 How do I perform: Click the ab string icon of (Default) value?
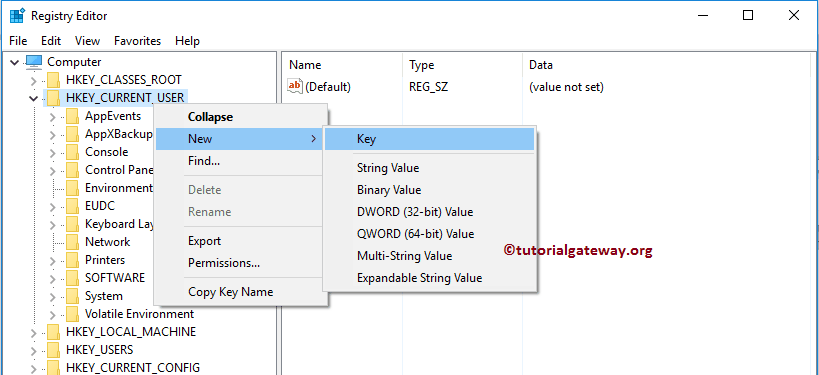[295, 87]
